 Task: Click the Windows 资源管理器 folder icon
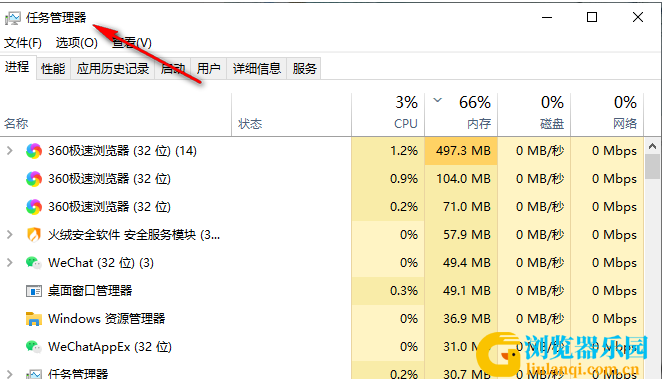click(34, 319)
